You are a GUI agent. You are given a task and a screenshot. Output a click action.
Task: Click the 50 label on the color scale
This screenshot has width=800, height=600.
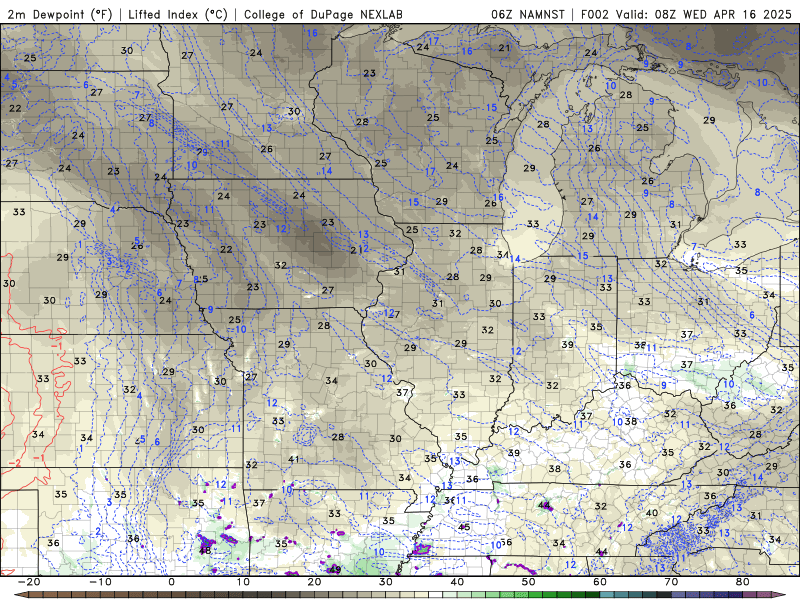[529, 582]
